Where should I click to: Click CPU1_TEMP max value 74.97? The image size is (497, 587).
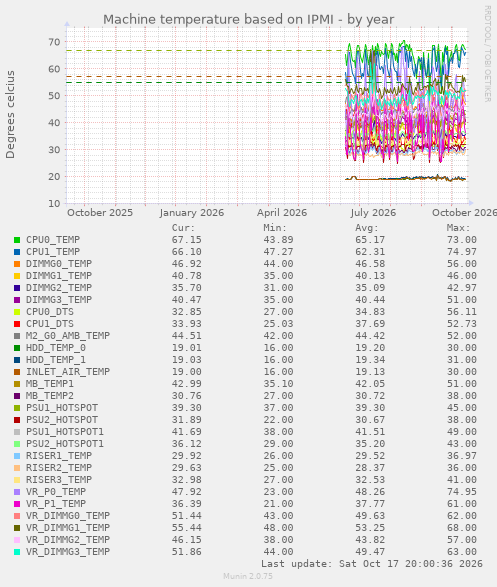coord(462,252)
